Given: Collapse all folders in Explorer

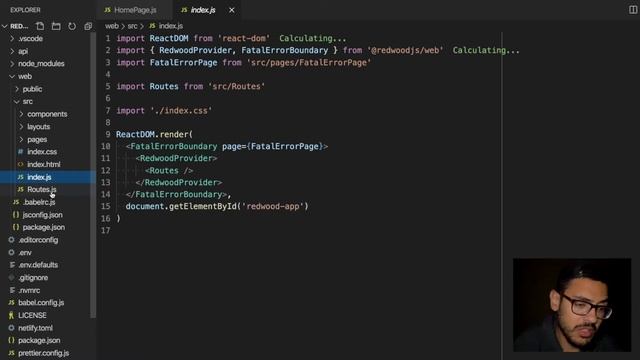Looking at the screenshot, I should point(88,26).
